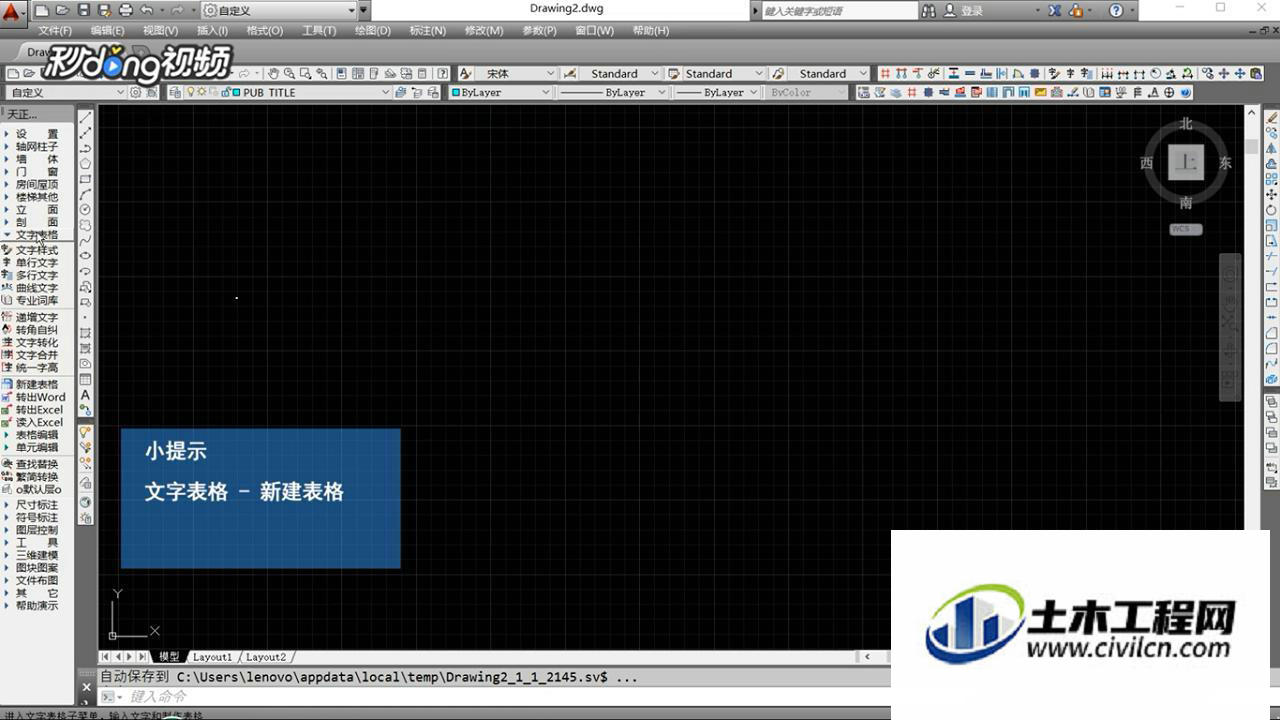Click the workspace settings gear icon
This screenshot has width=1280, height=720.
click(x=136, y=92)
